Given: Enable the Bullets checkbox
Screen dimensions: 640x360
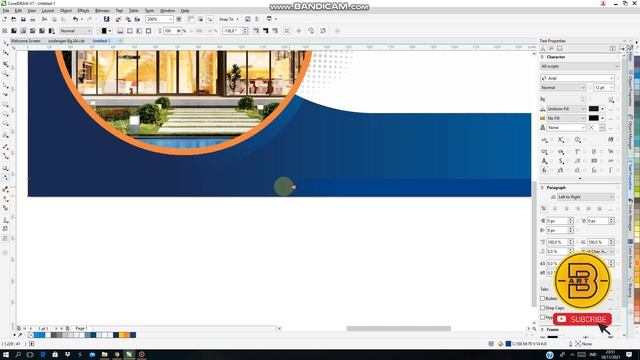Looking at the screenshot, I should pyautogui.click(x=543, y=299).
